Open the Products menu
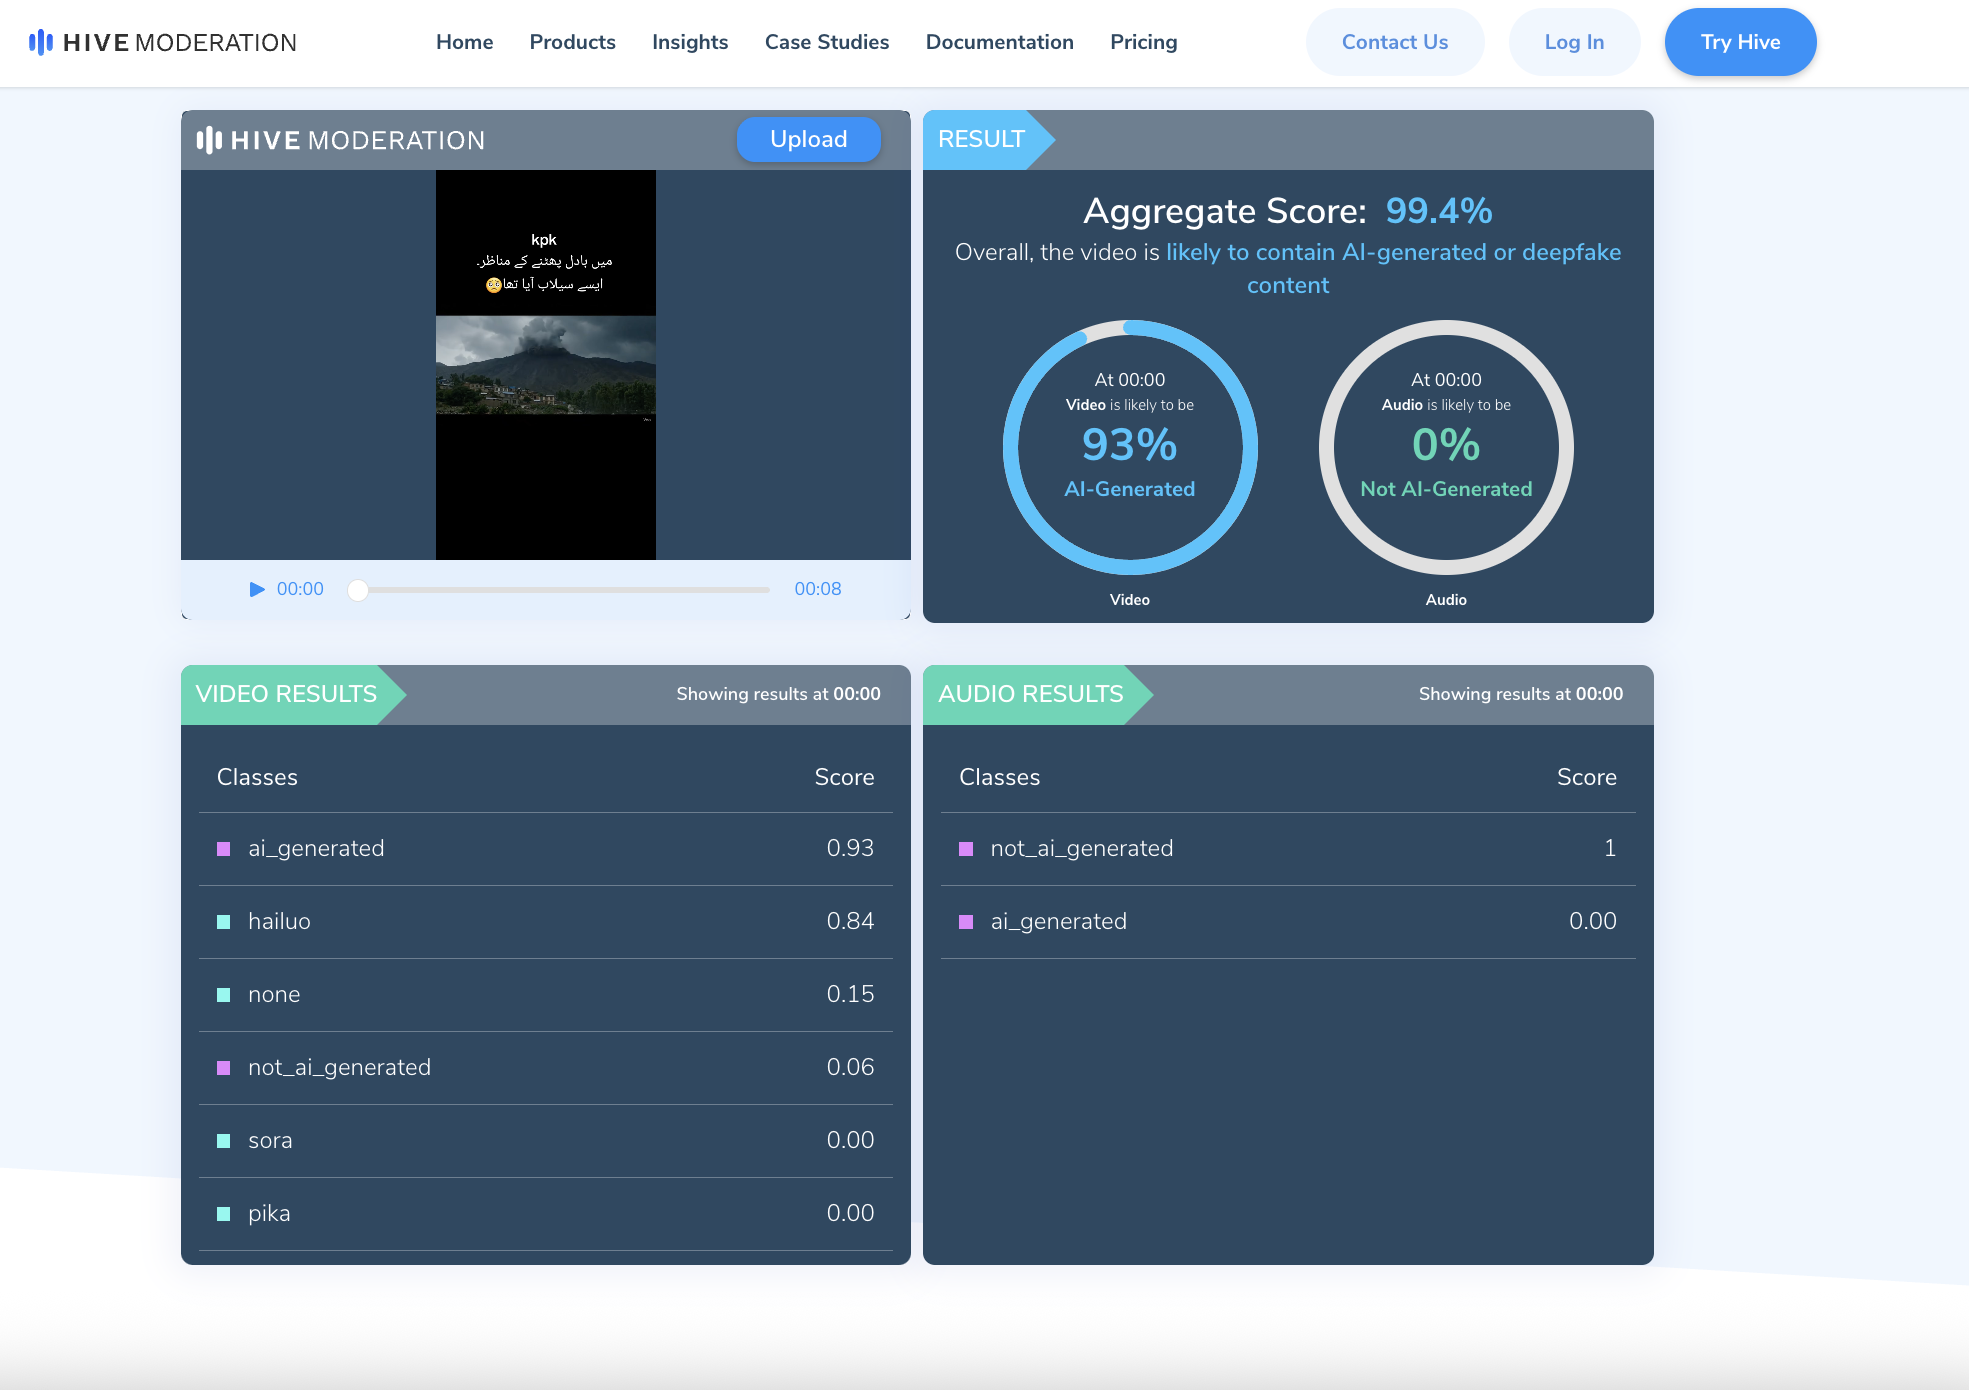Image resolution: width=1969 pixels, height=1390 pixels. tap(572, 42)
